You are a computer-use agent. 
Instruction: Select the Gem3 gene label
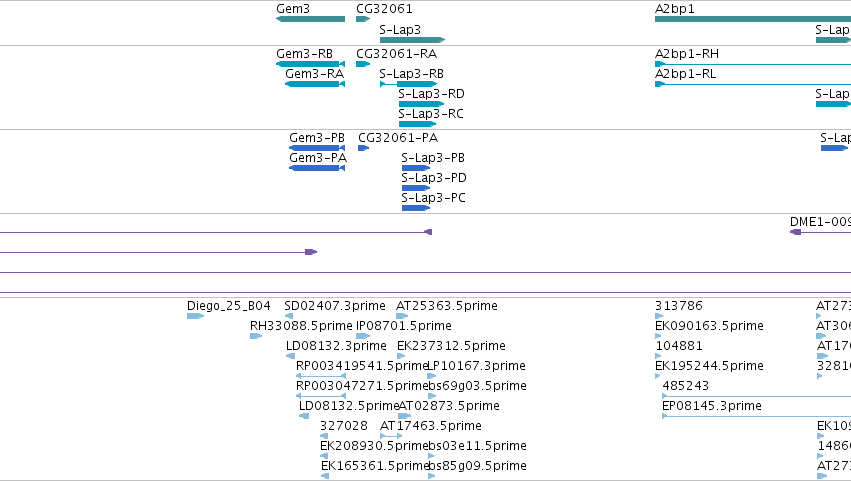point(293,9)
